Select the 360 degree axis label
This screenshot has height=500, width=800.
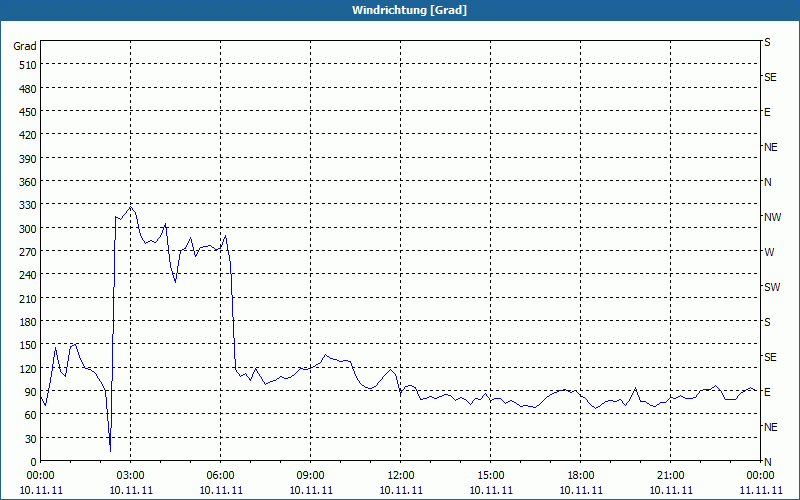(25, 181)
